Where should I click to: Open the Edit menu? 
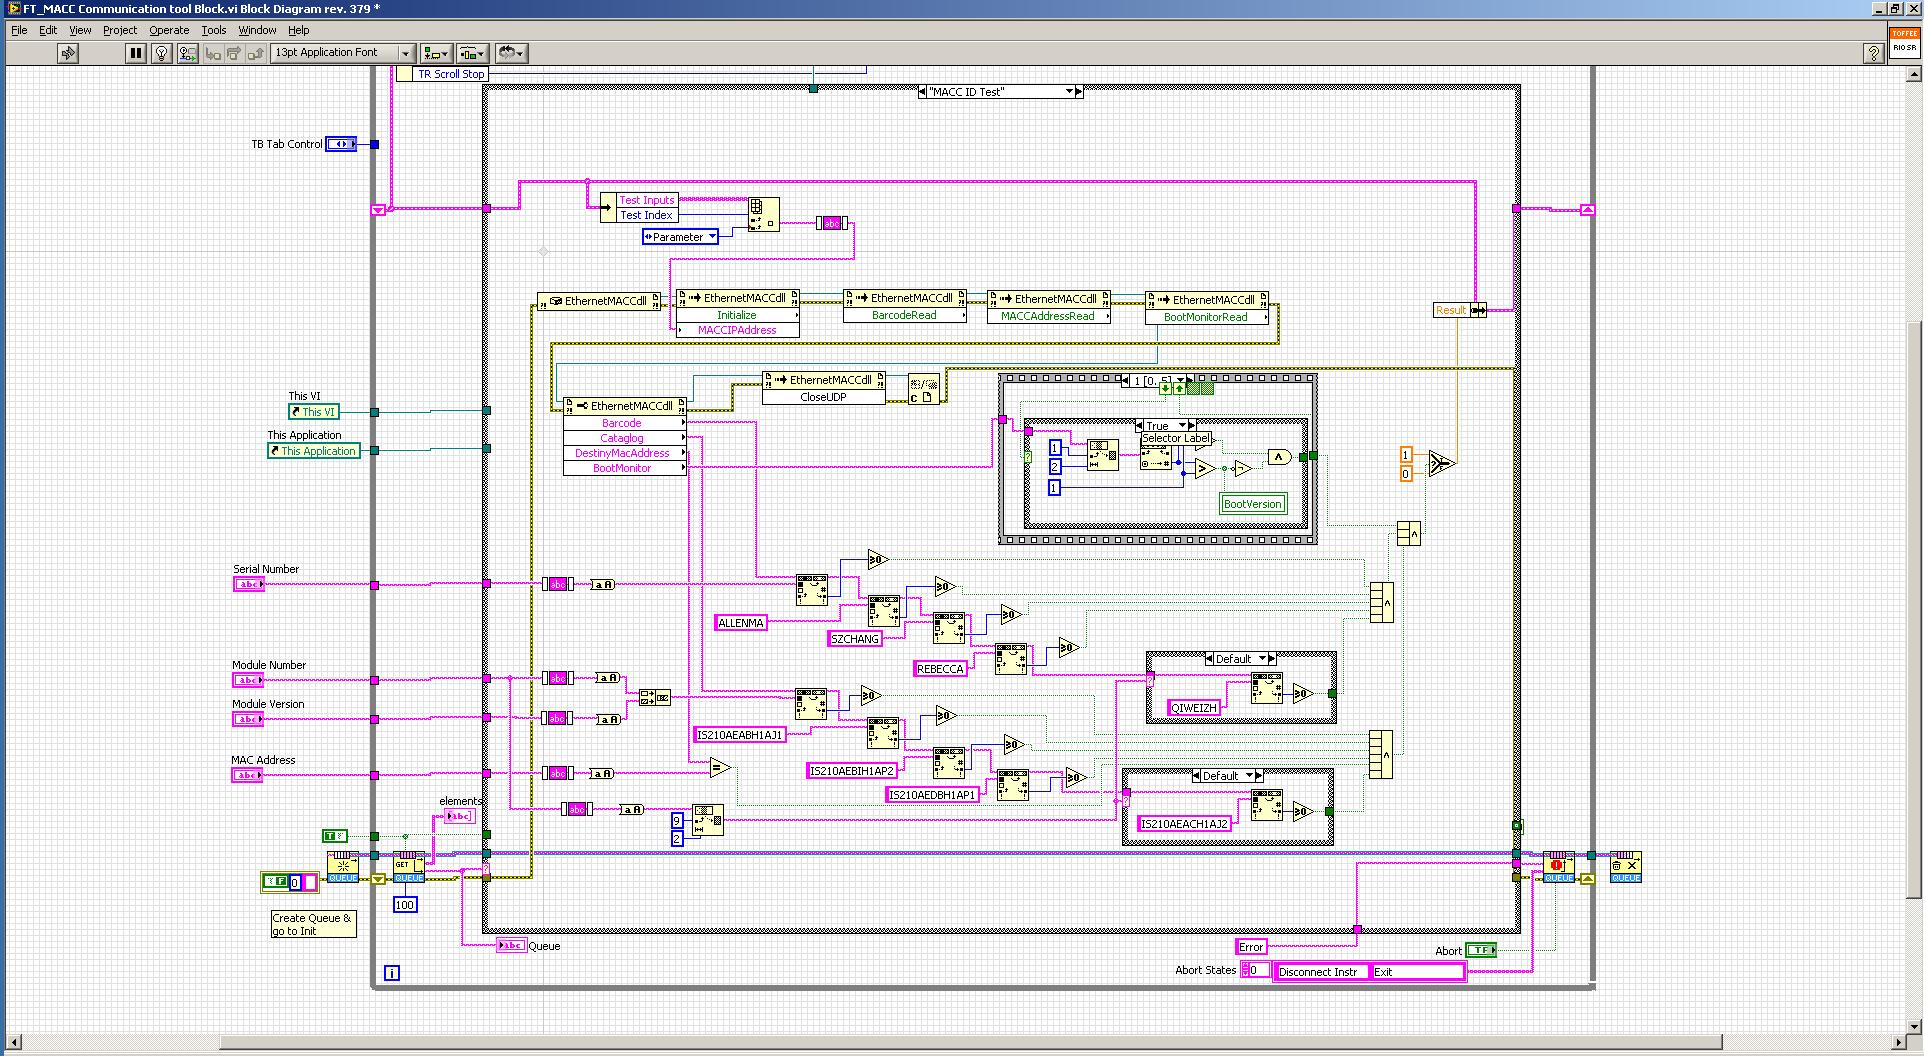pyautogui.click(x=48, y=30)
